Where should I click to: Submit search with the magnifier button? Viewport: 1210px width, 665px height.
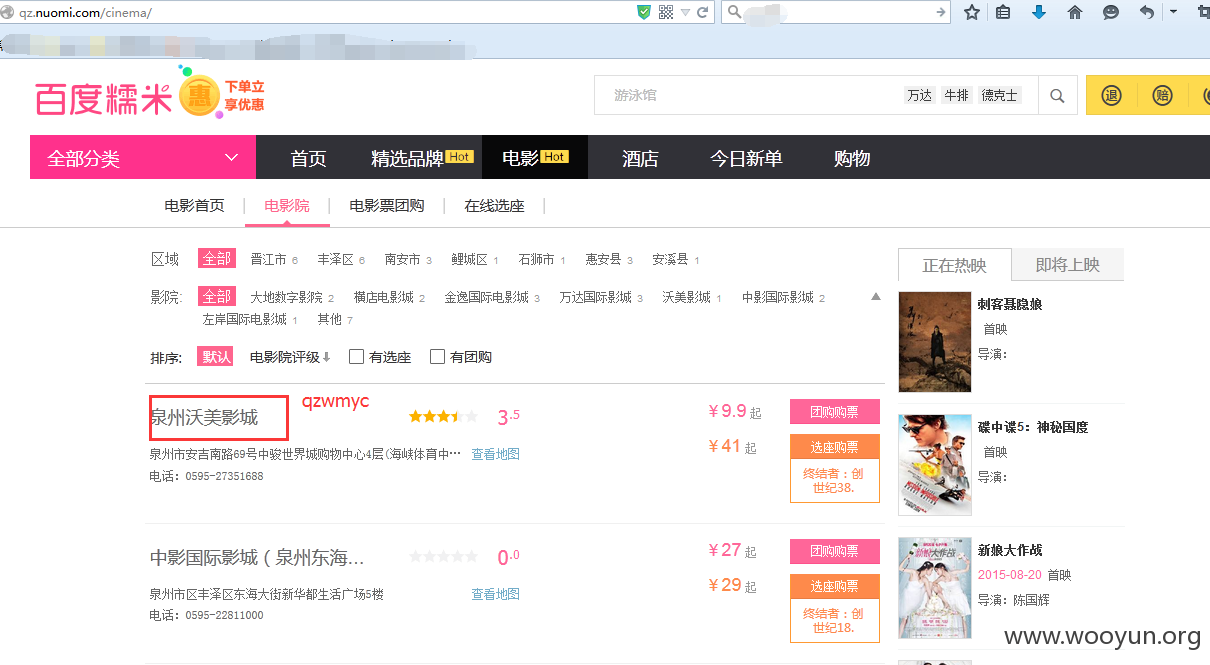click(x=1057, y=96)
